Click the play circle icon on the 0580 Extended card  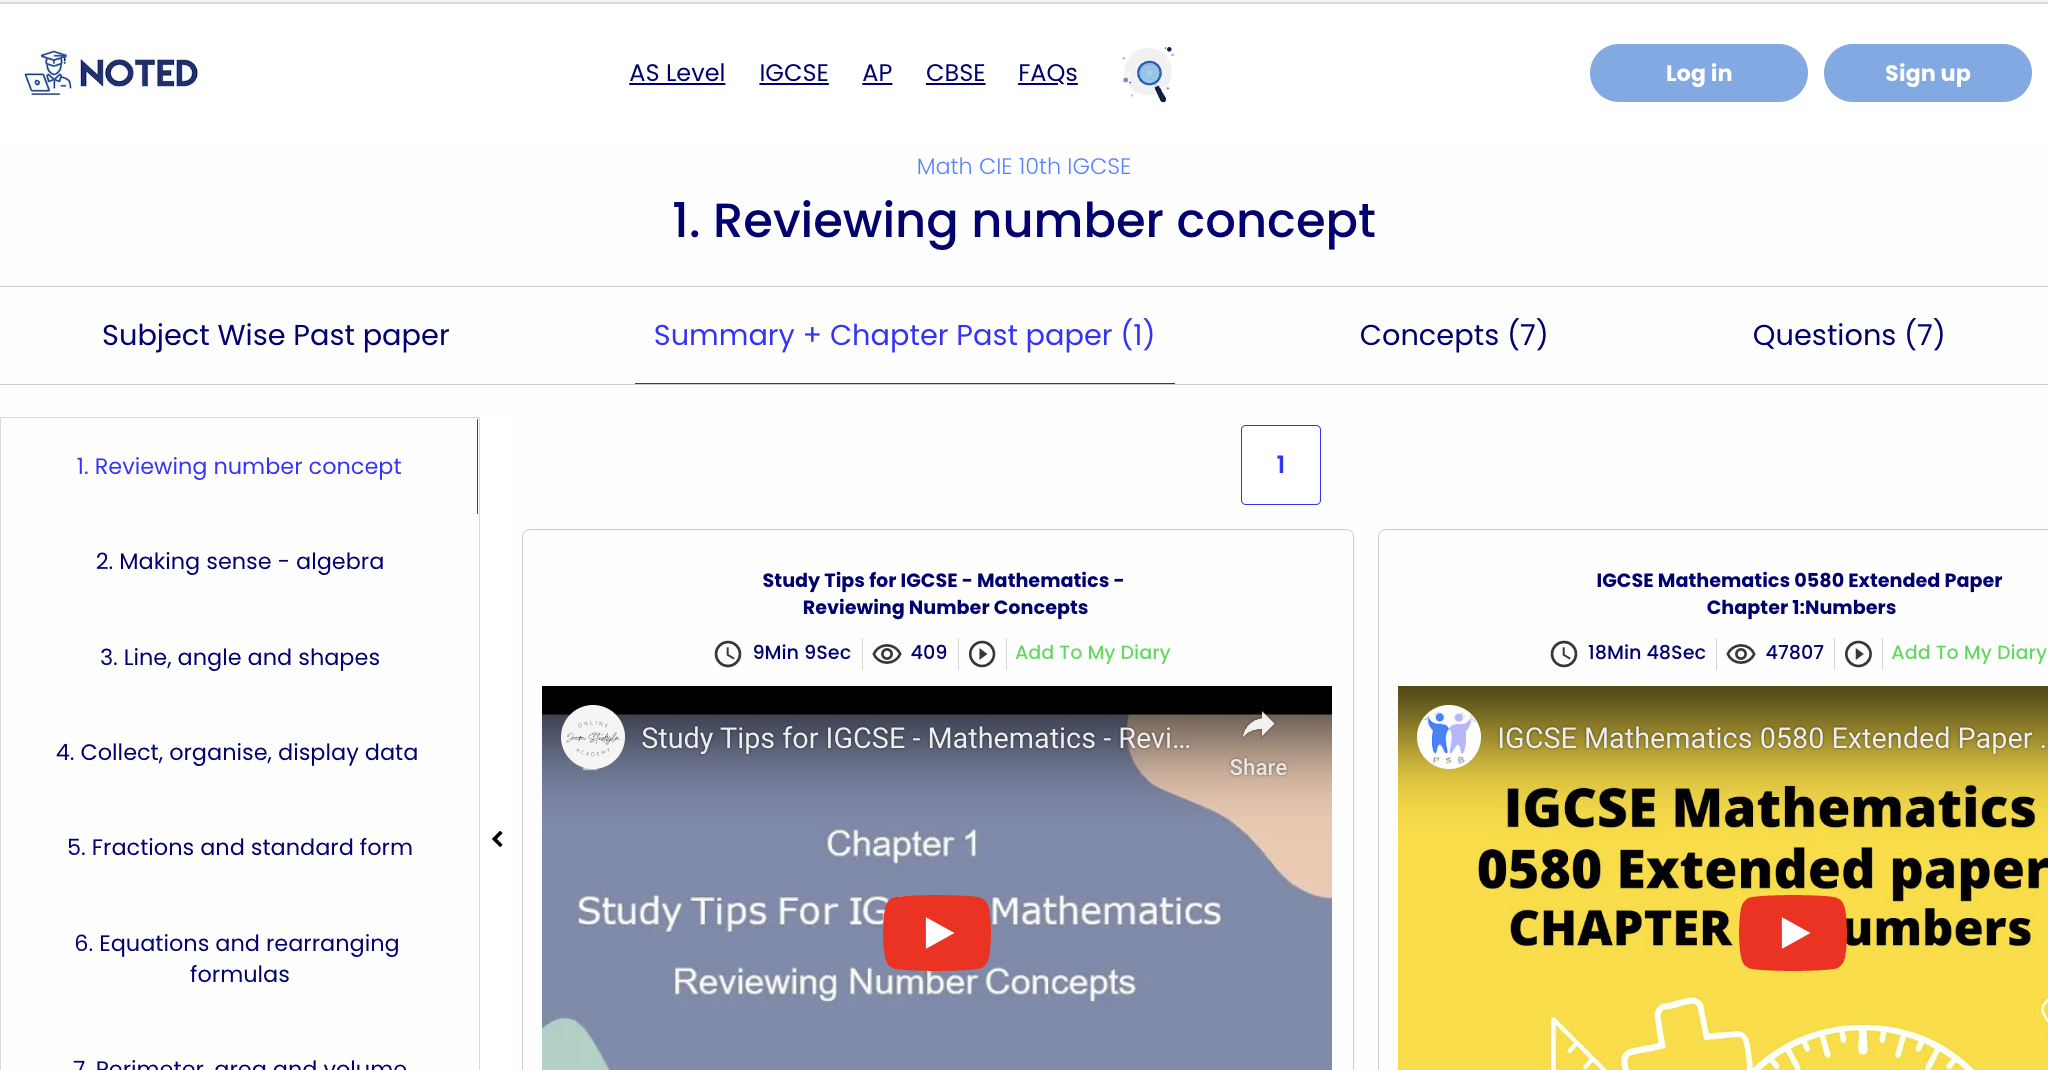tap(1858, 653)
